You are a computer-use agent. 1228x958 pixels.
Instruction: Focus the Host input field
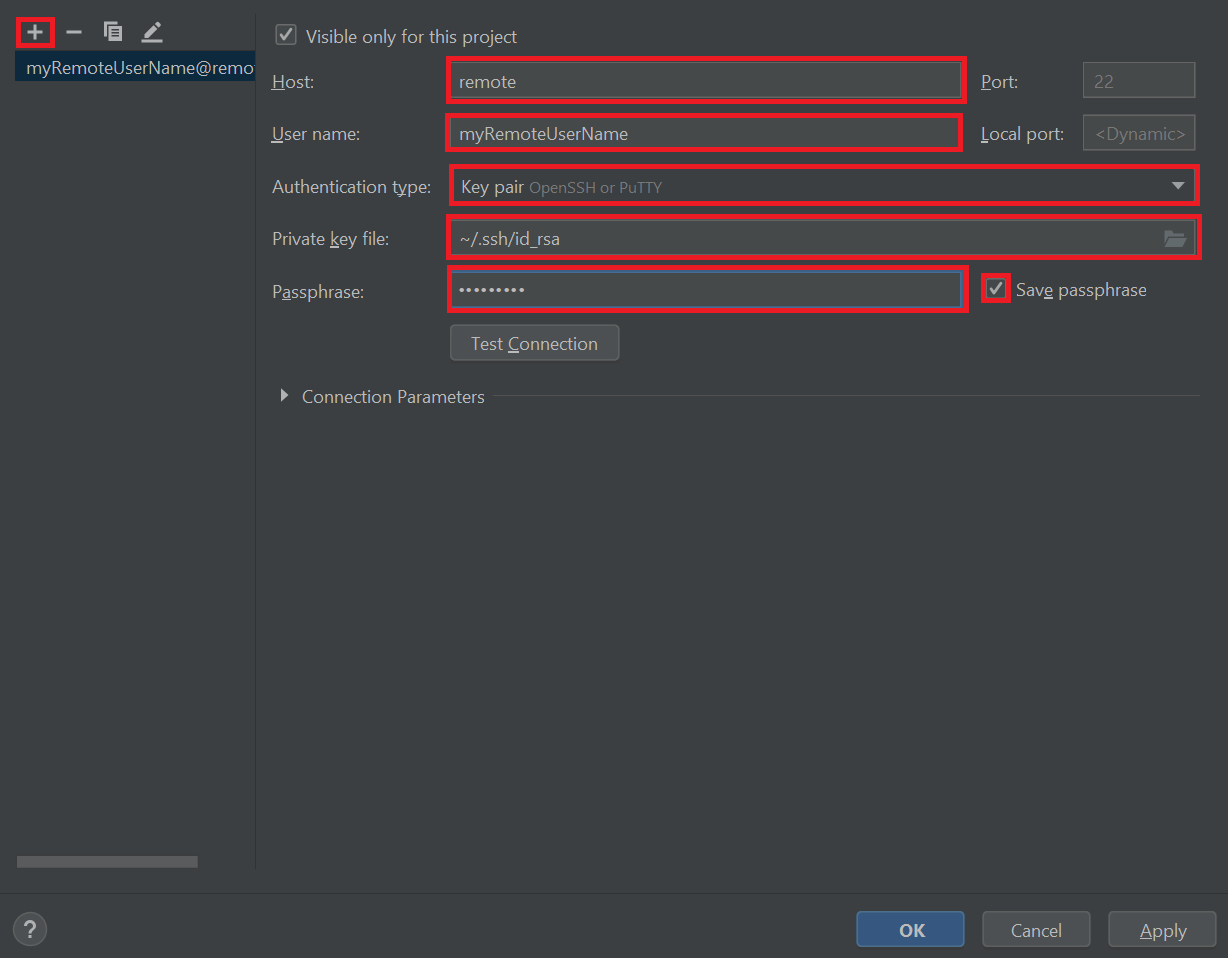tap(706, 81)
